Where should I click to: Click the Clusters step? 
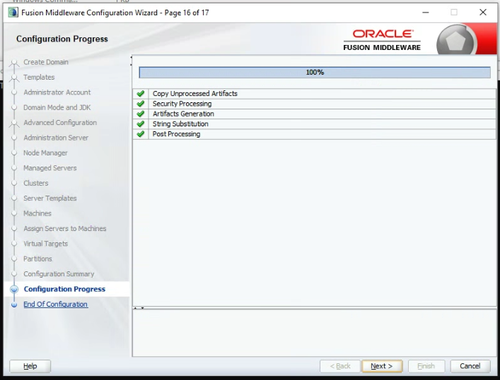click(x=36, y=183)
